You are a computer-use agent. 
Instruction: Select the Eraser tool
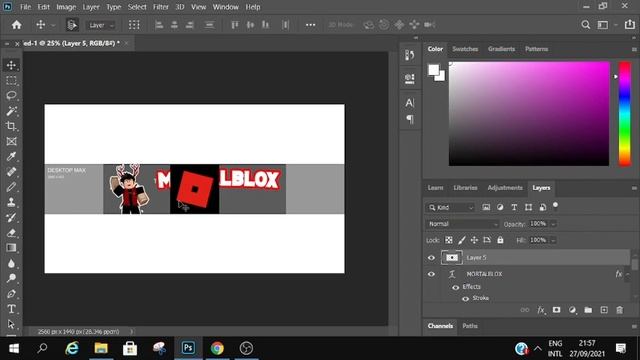[11, 233]
